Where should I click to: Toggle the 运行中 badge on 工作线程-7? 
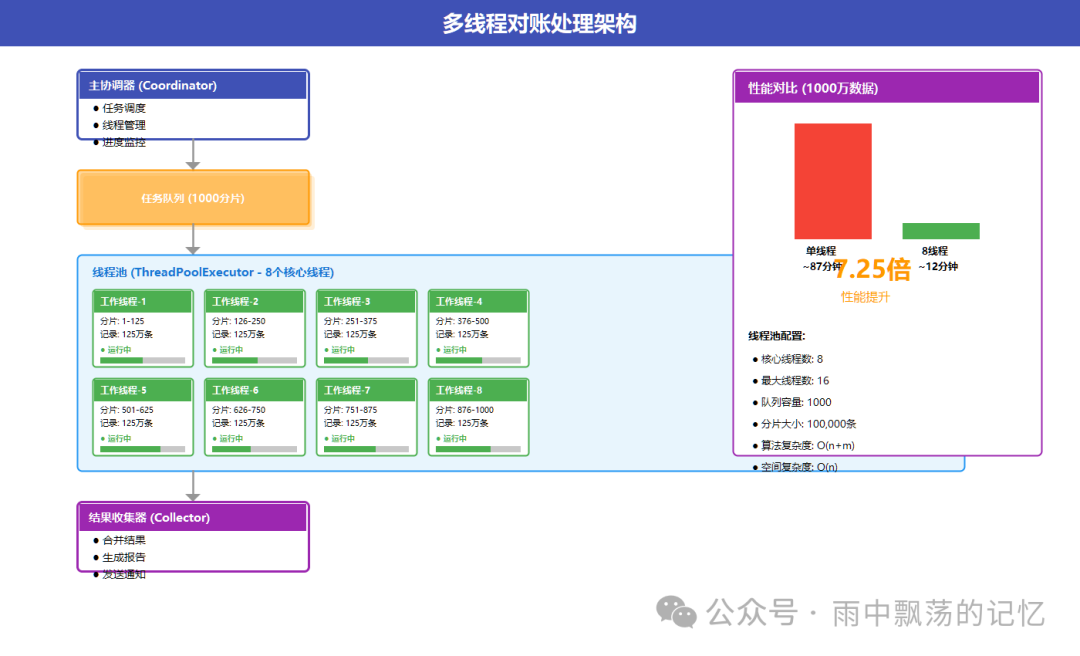pyautogui.click(x=342, y=439)
